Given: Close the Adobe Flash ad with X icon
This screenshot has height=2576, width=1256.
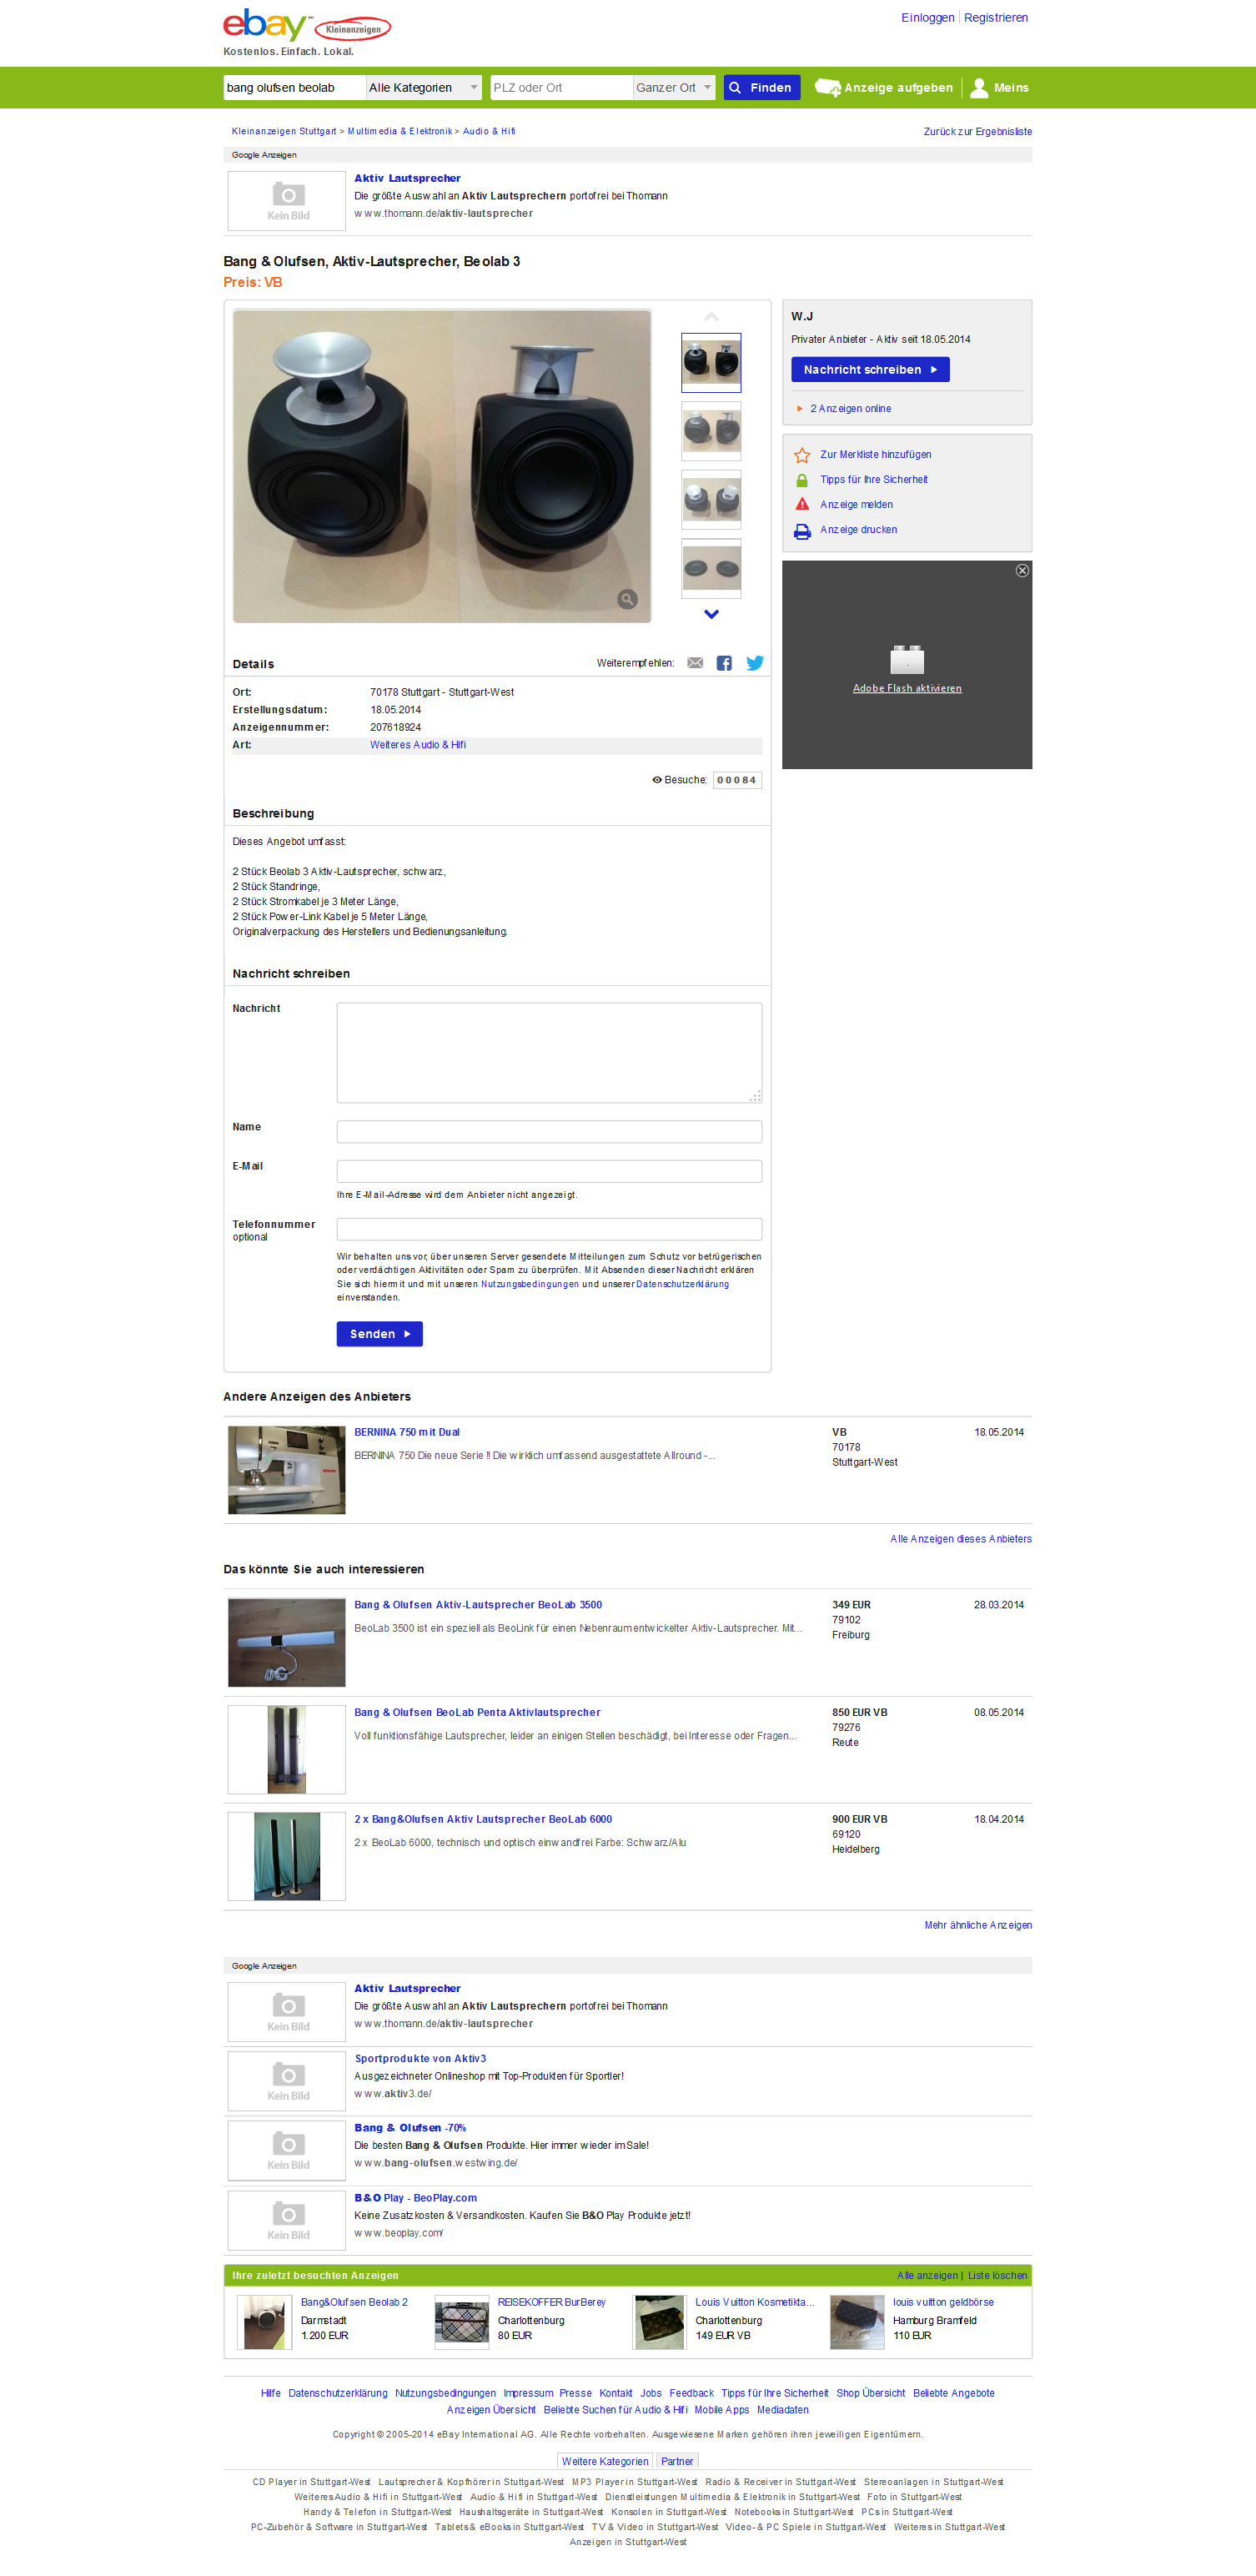Looking at the screenshot, I should click(1022, 571).
